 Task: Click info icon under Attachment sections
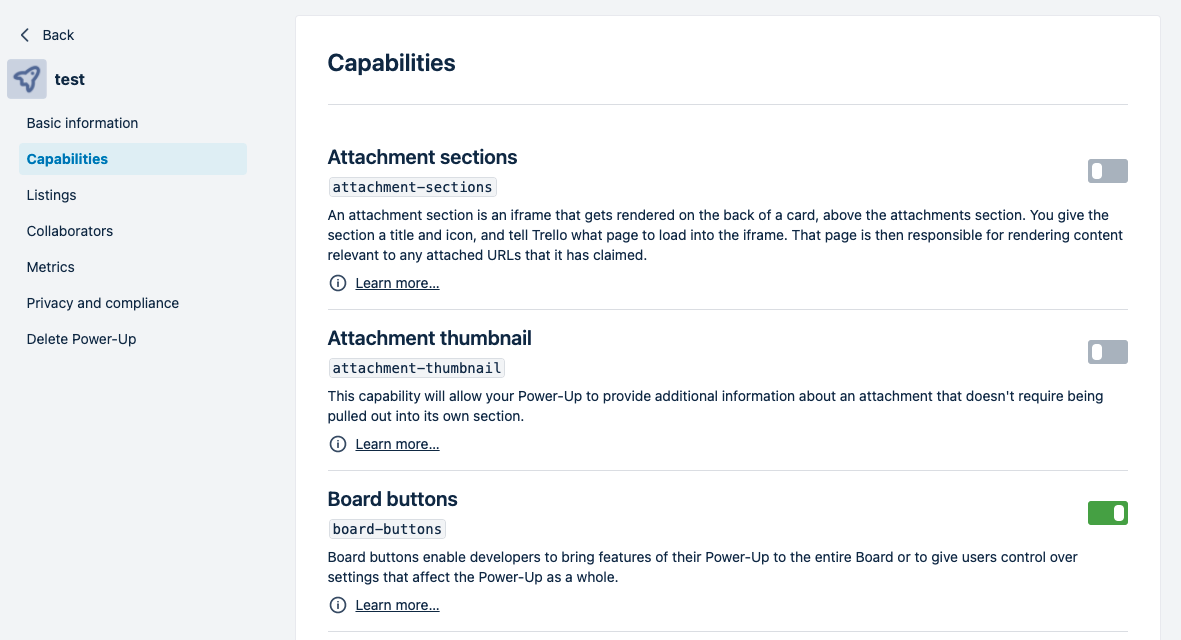(337, 283)
